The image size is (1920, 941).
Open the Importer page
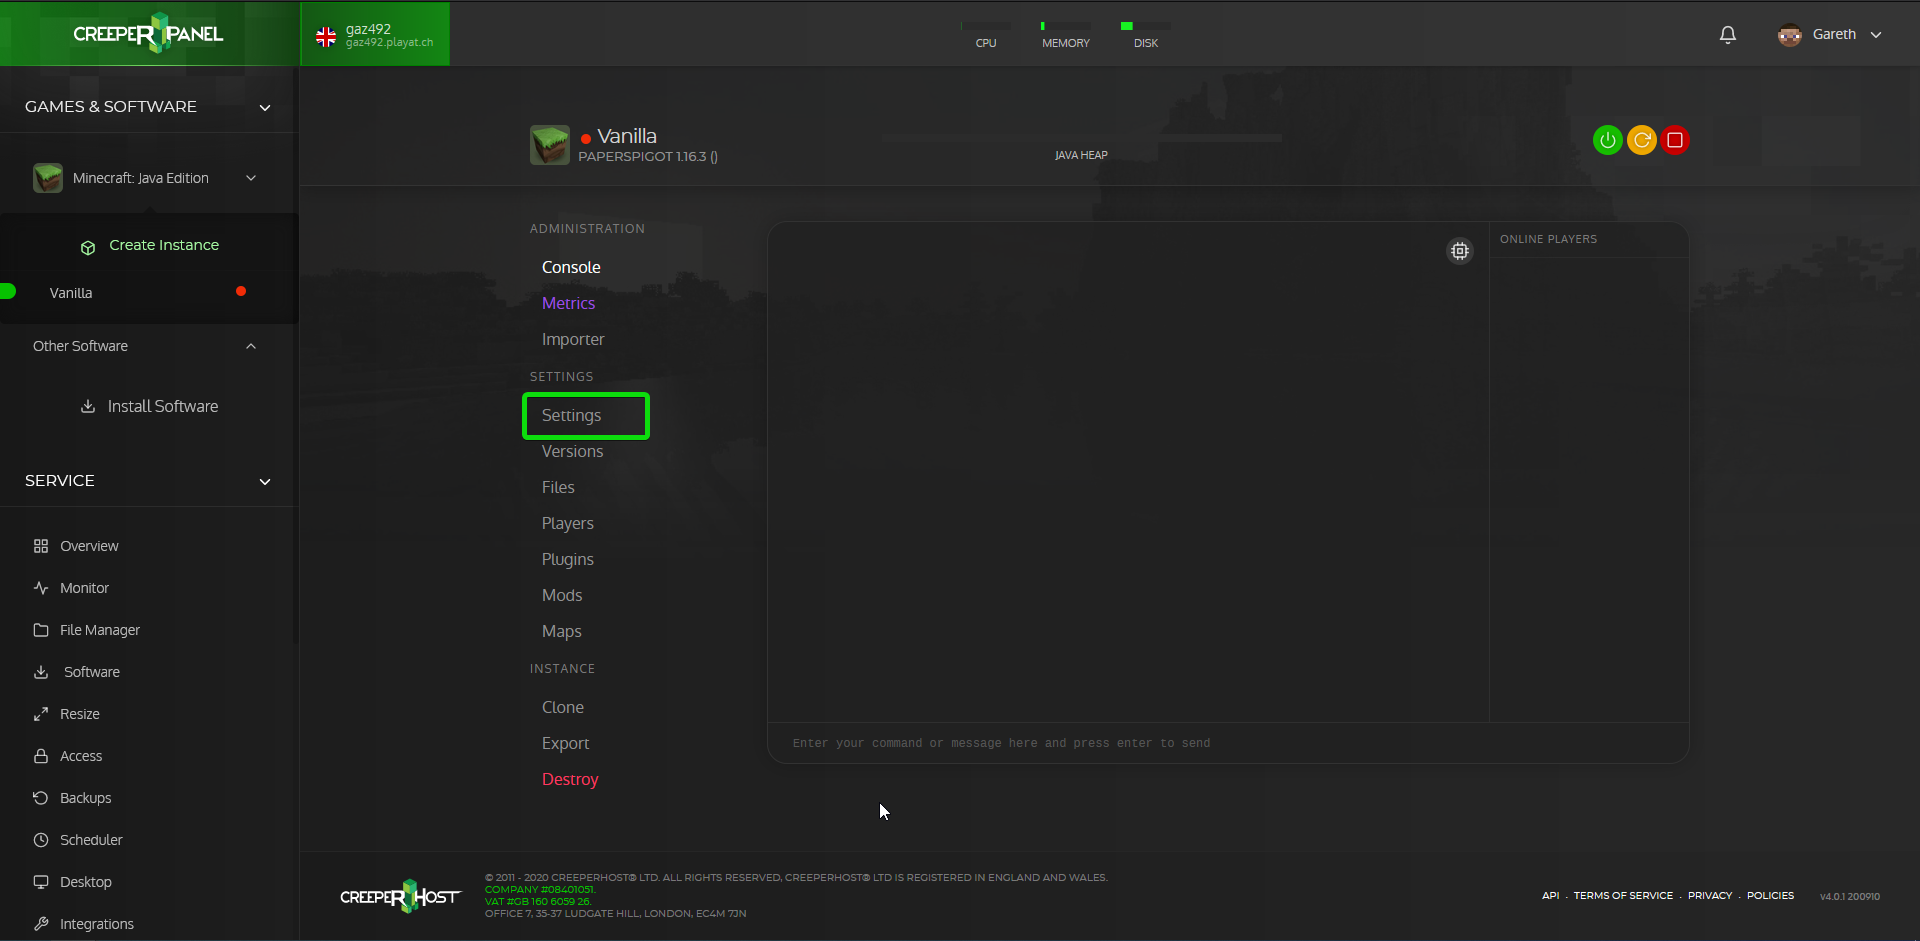coord(573,339)
